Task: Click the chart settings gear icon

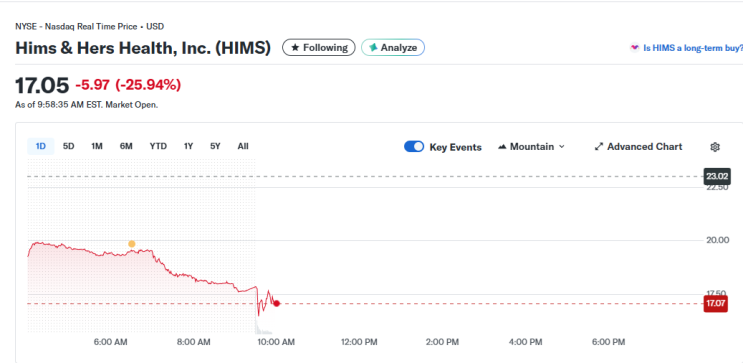Action: (715, 147)
